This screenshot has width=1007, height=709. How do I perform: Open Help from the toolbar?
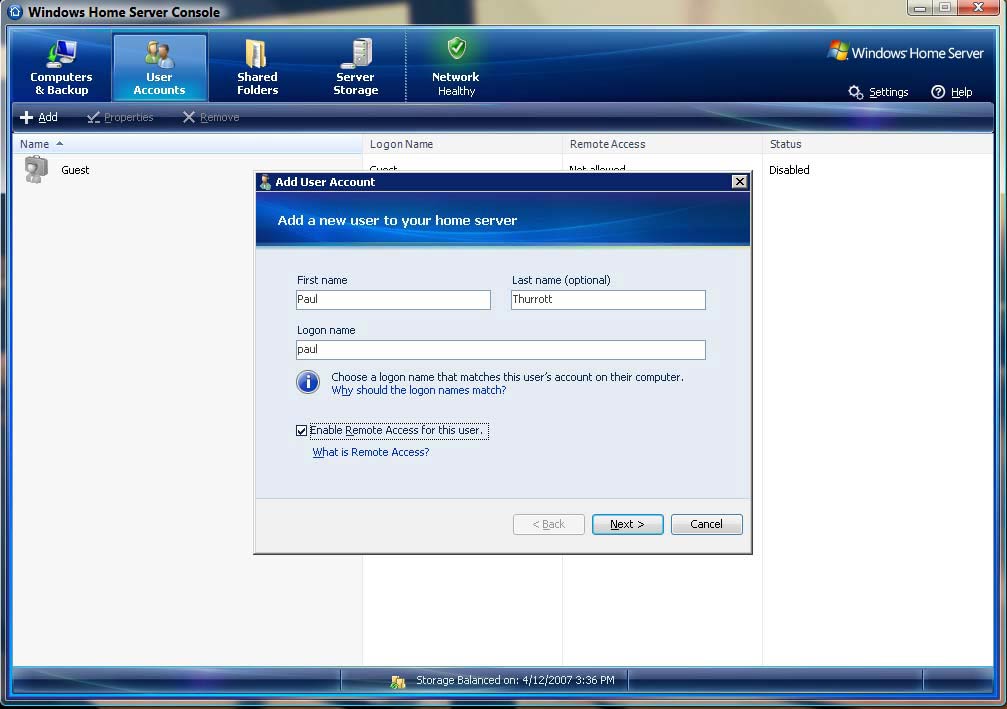[x=951, y=92]
